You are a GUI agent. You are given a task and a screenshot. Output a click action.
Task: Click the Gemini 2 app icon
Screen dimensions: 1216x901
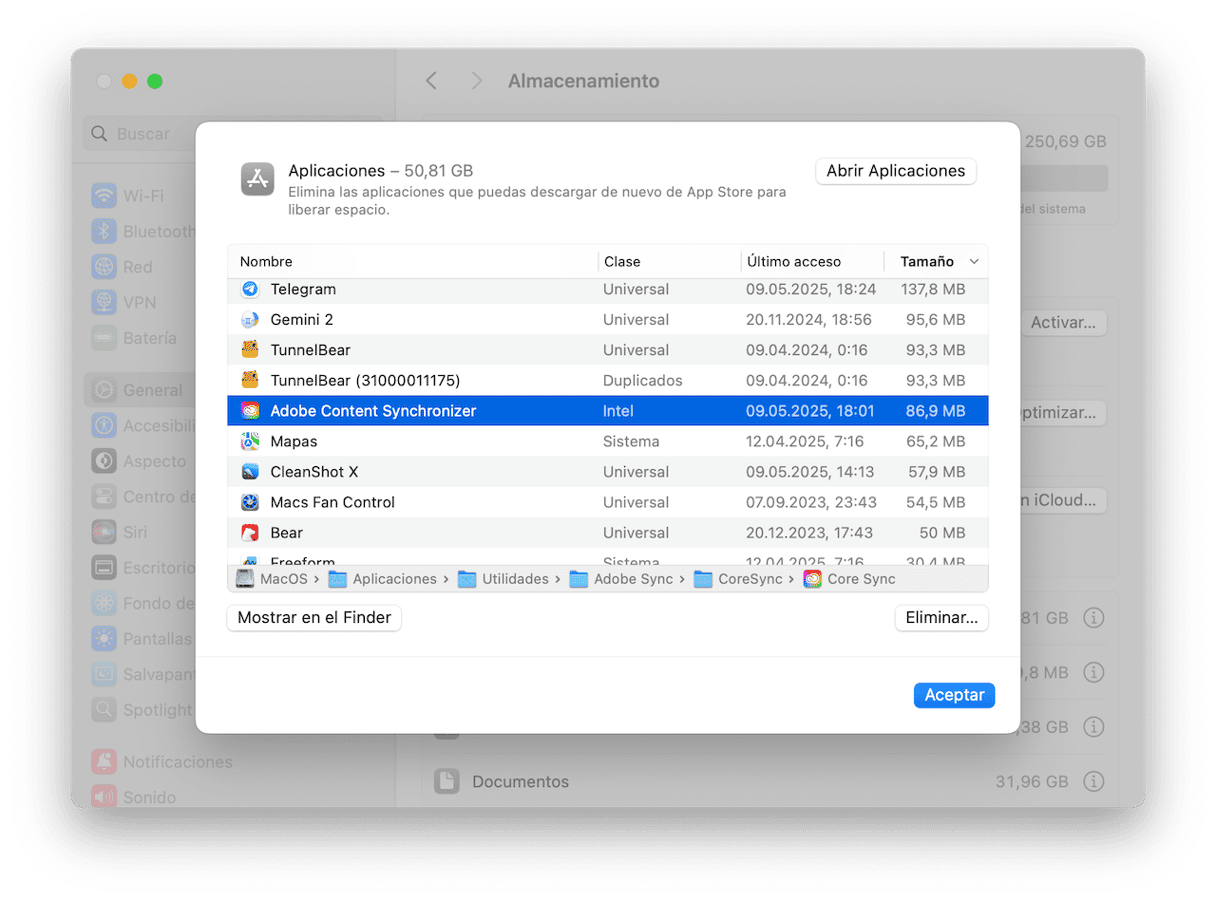pos(250,320)
